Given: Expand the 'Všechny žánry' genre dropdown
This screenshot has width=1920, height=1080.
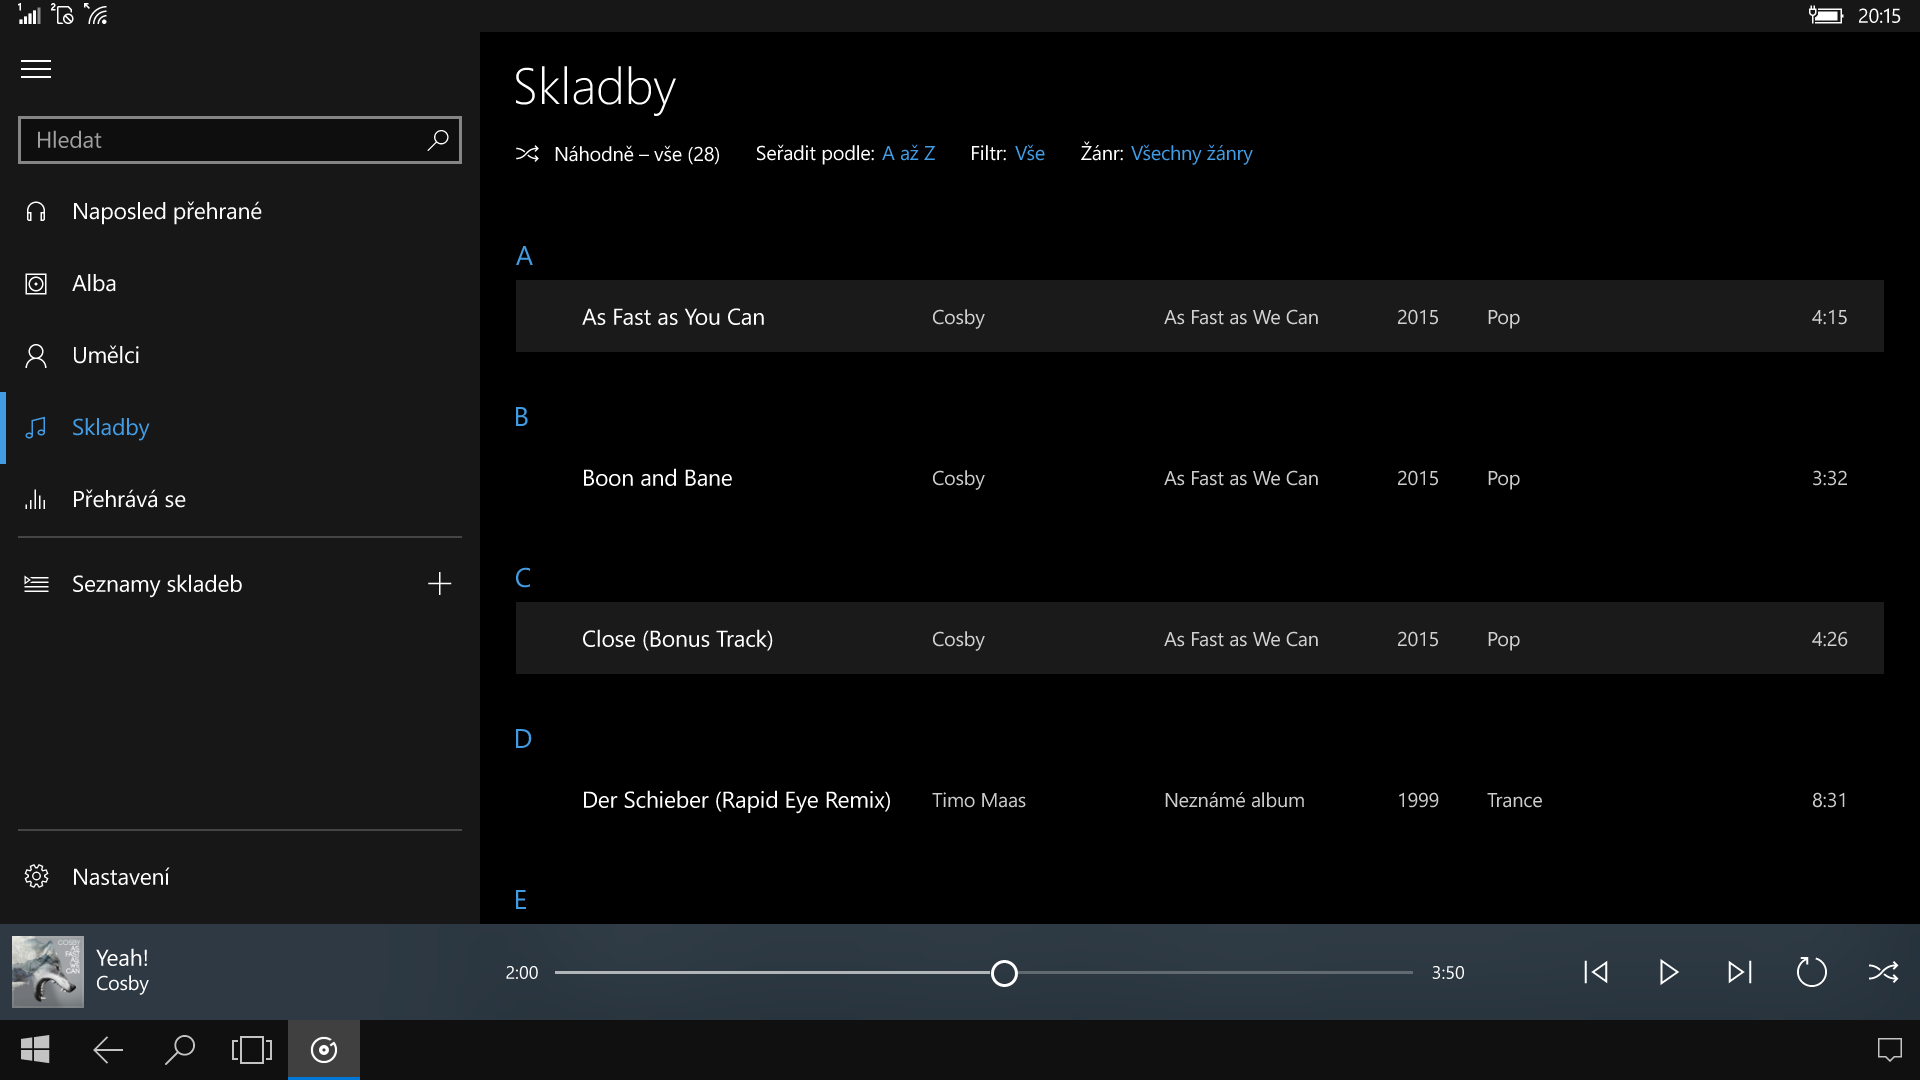Looking at the screenshot, I should 1191,153.
